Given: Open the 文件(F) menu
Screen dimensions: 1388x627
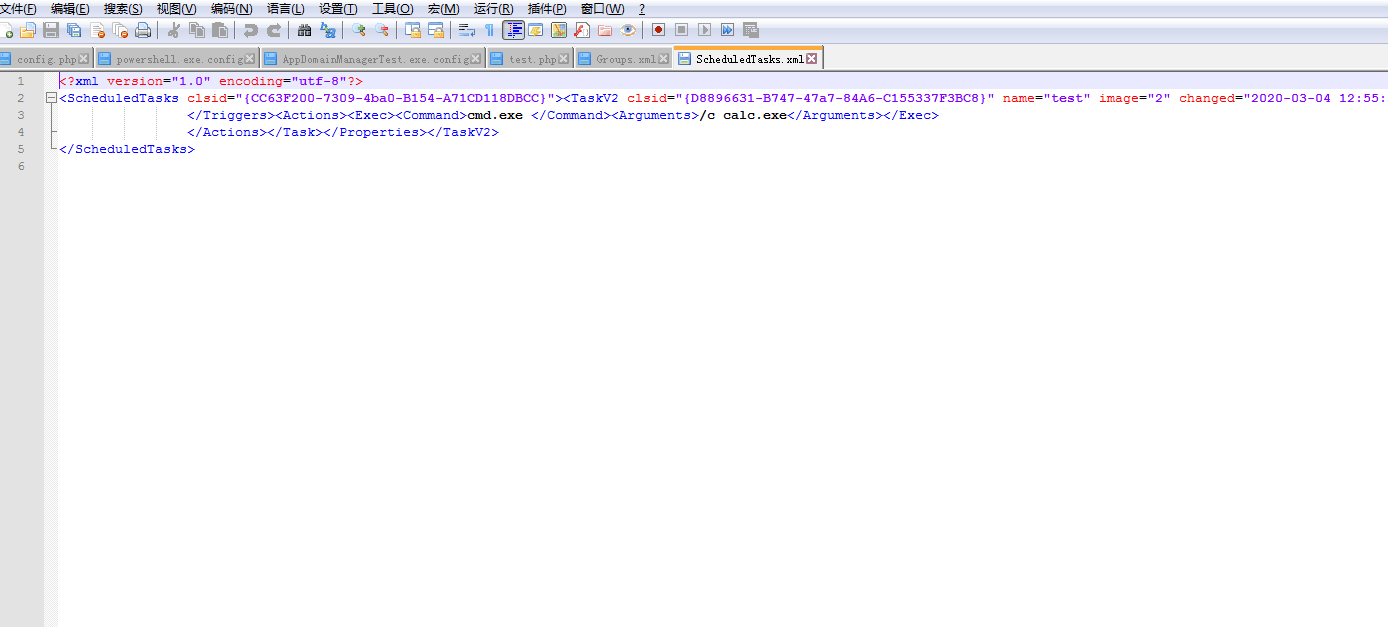Looking at the screenshot, I should tap(18, 9).
